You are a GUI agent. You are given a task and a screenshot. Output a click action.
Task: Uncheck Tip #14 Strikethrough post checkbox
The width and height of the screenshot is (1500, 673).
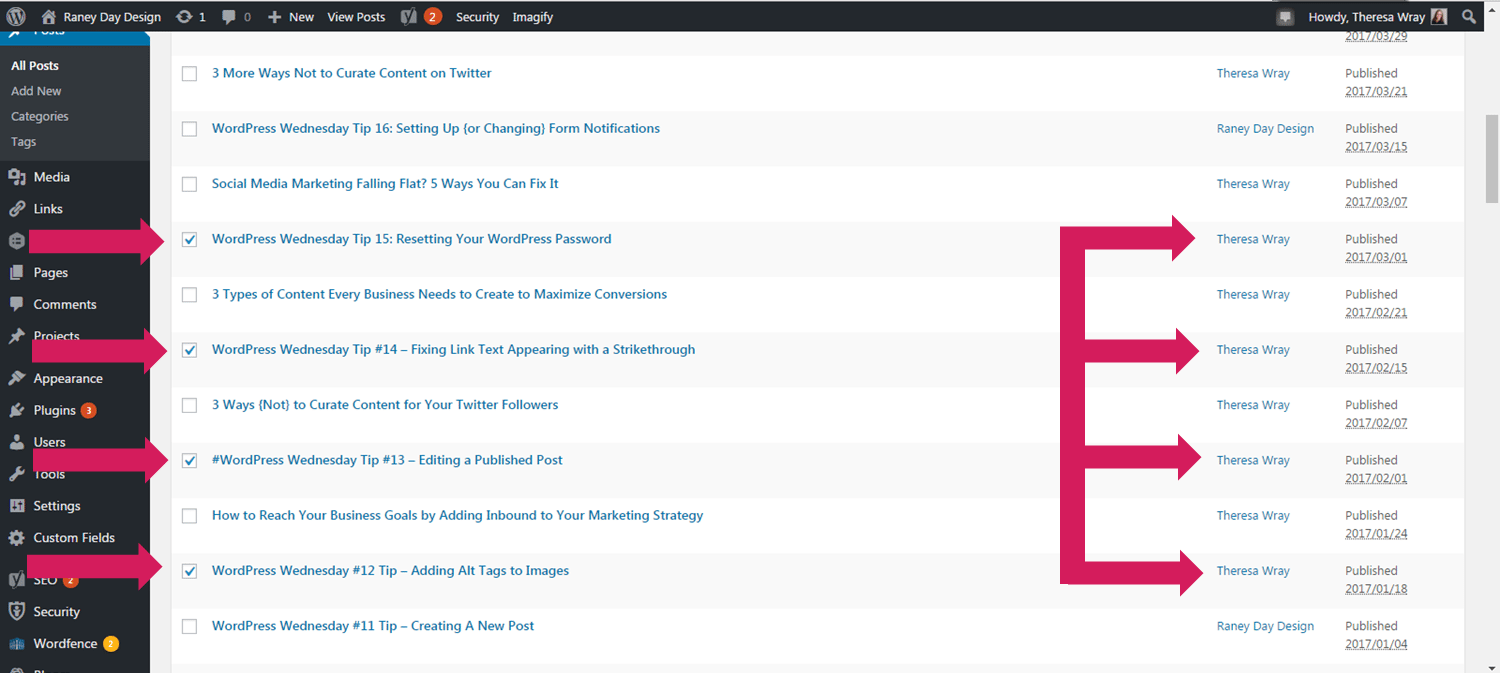point(190,350)
